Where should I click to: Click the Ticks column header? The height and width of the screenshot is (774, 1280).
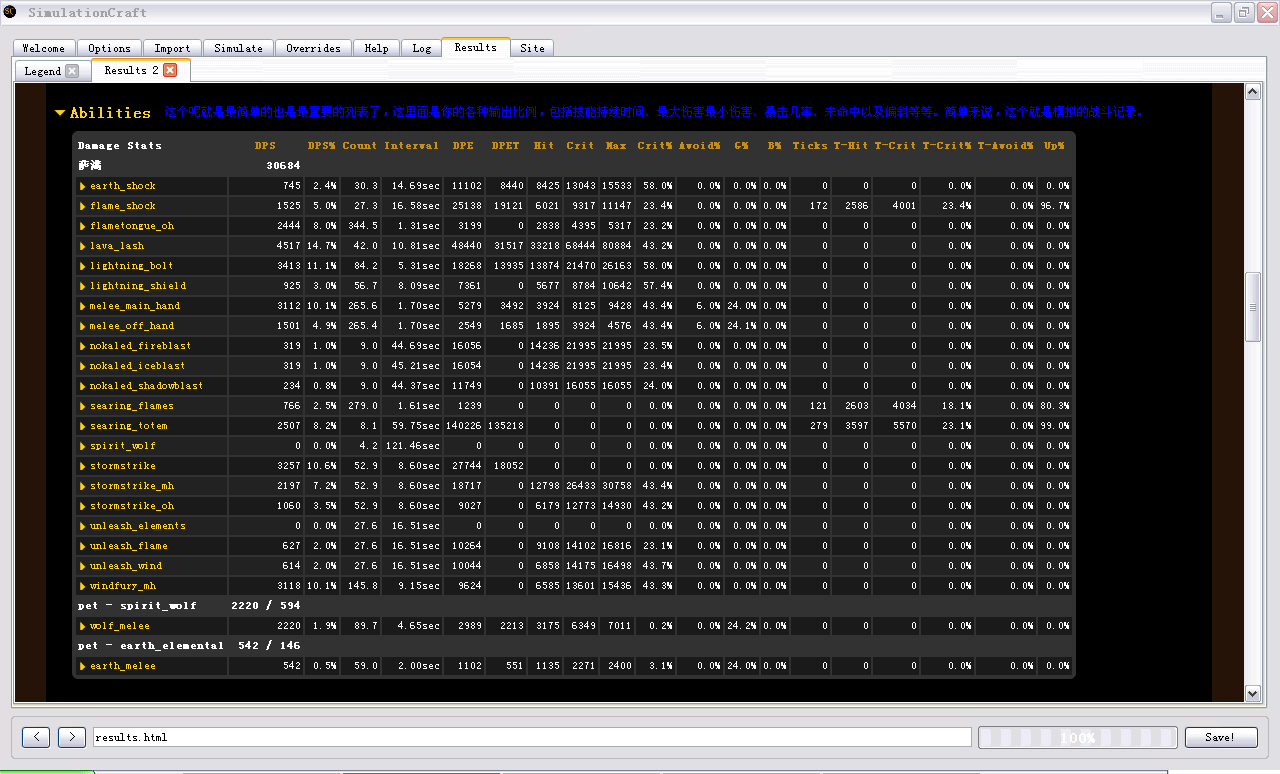pos(810,146)
